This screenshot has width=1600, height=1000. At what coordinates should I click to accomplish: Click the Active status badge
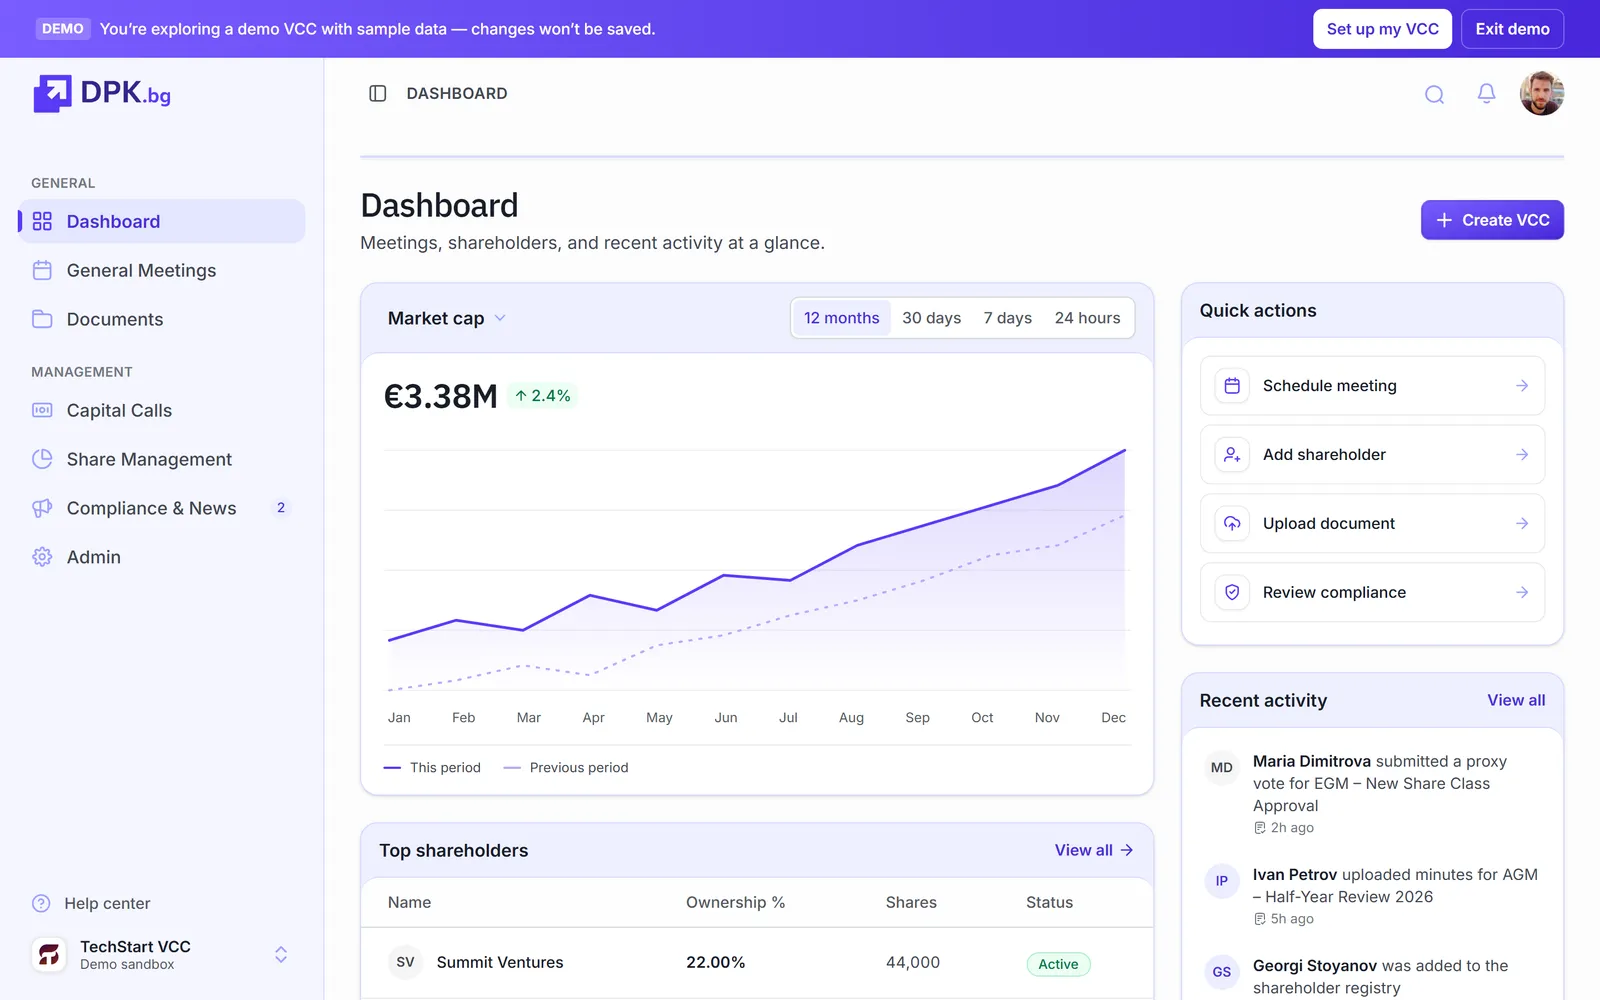click(1058, 964)
